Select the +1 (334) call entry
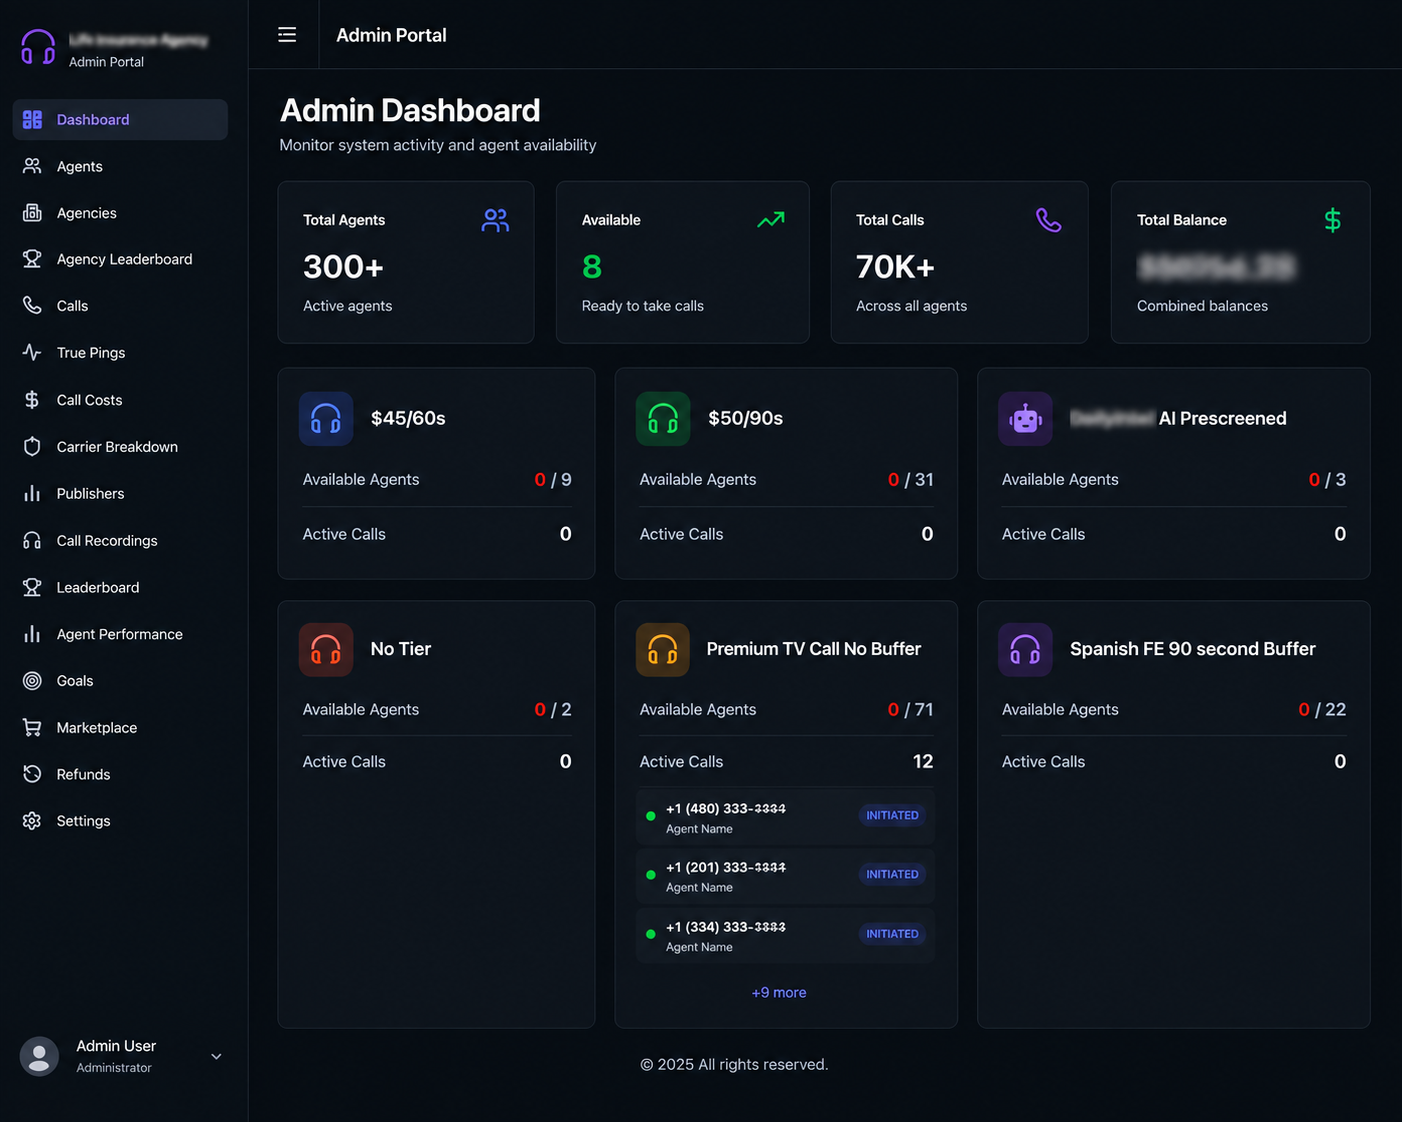This screenshot has height=1122, width=1402. click(785, 936)
